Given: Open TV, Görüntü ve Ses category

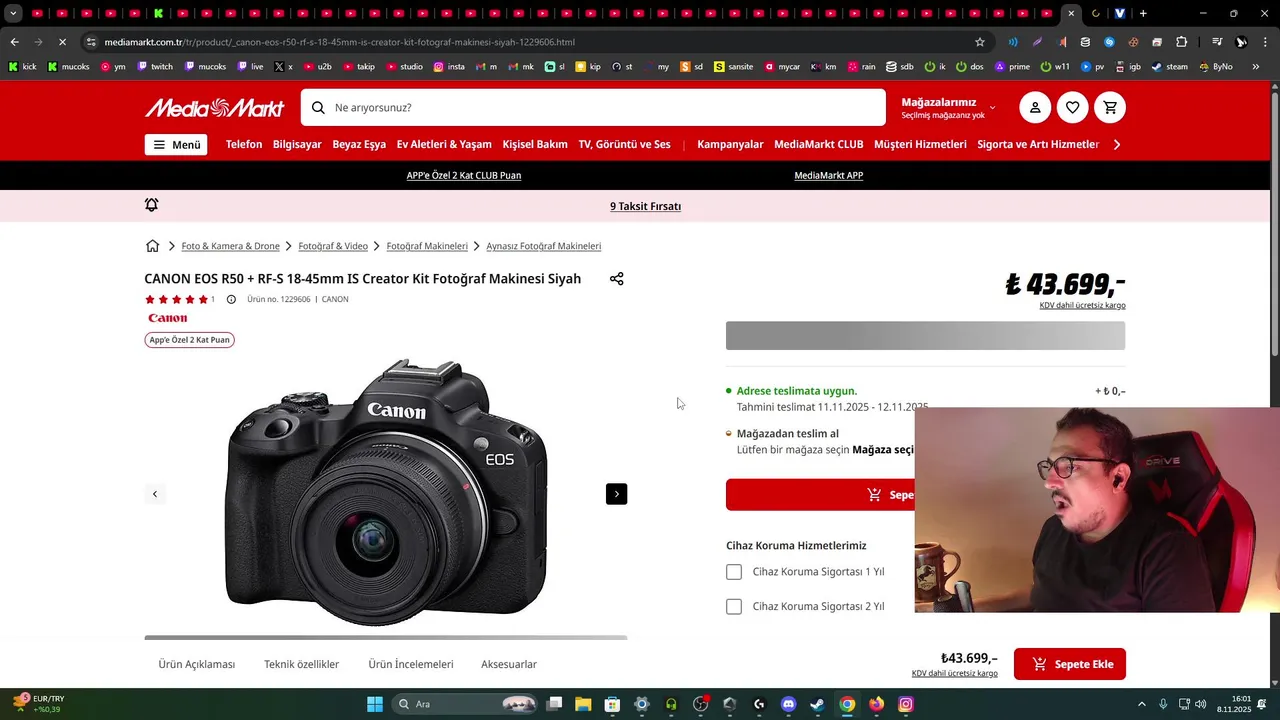Looking at the screenshot, I should [x=624, y=145].
